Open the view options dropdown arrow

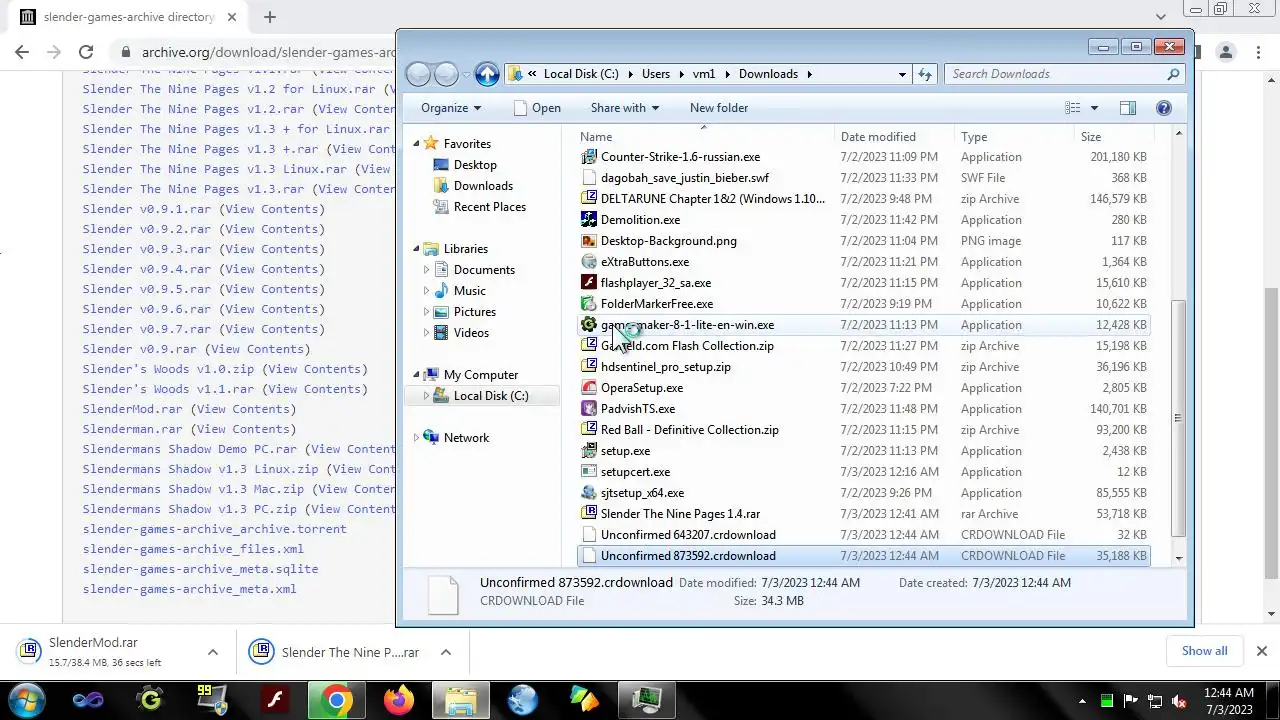click(x=1094, y=108)
